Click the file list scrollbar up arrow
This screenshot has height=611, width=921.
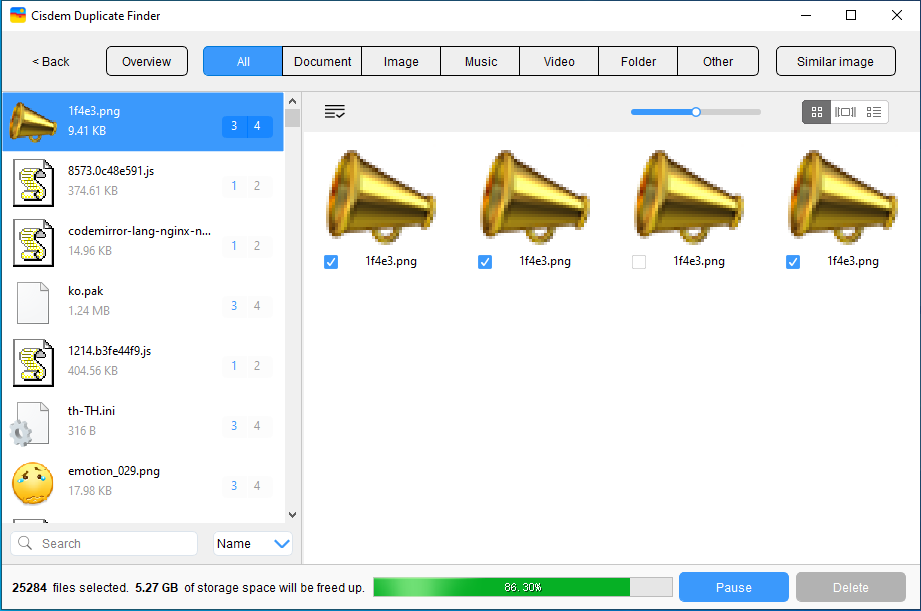click(293, 101)
